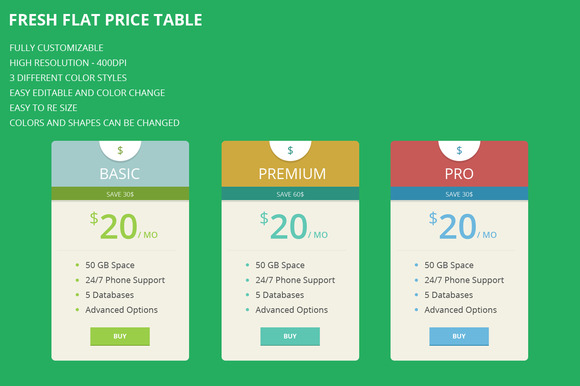The height and width of the screenshot is (386, 580).
Task: Click 24/7 Phone Support in the Basic list
Action: pyautogui.click(x=125, y=280)
